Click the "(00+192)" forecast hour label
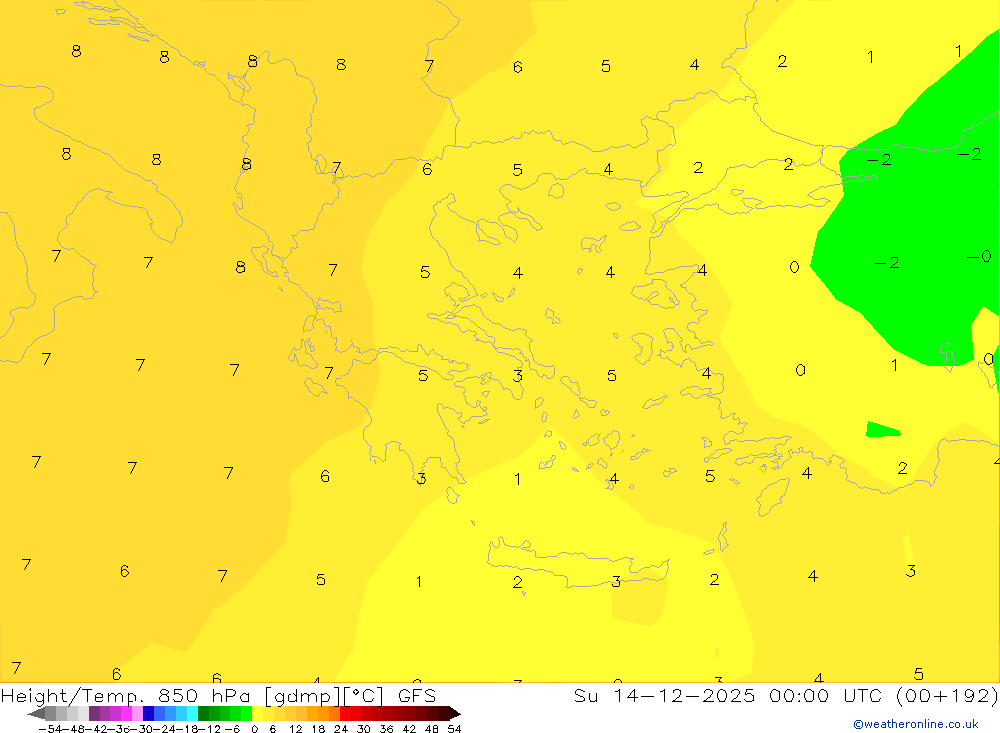This screenshot has width=1000, height=733. [x=947, y=695]
